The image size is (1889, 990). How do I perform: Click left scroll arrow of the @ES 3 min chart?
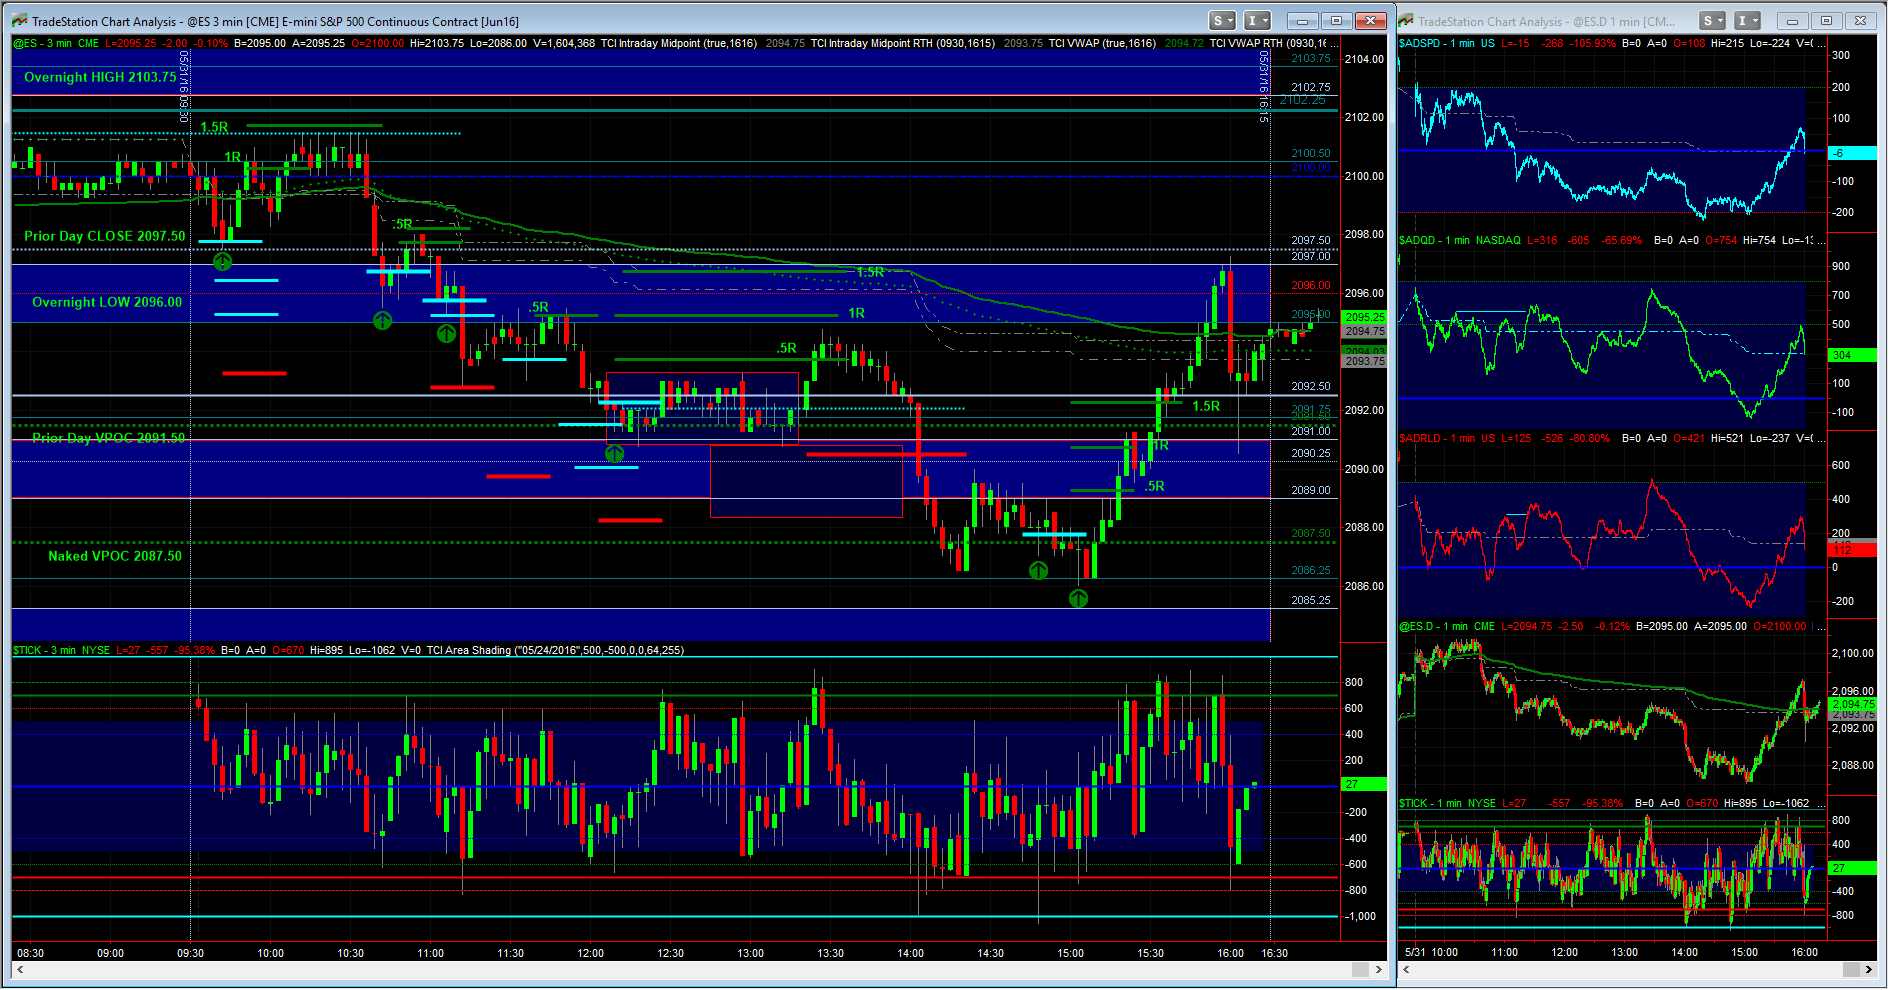pyautogui.click(x=19, y=969)
